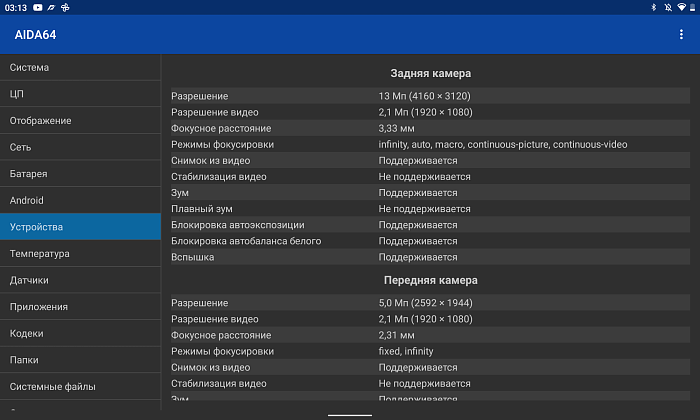Open the ЦП section
Viewport: 700px width, 420px height.
80,94
